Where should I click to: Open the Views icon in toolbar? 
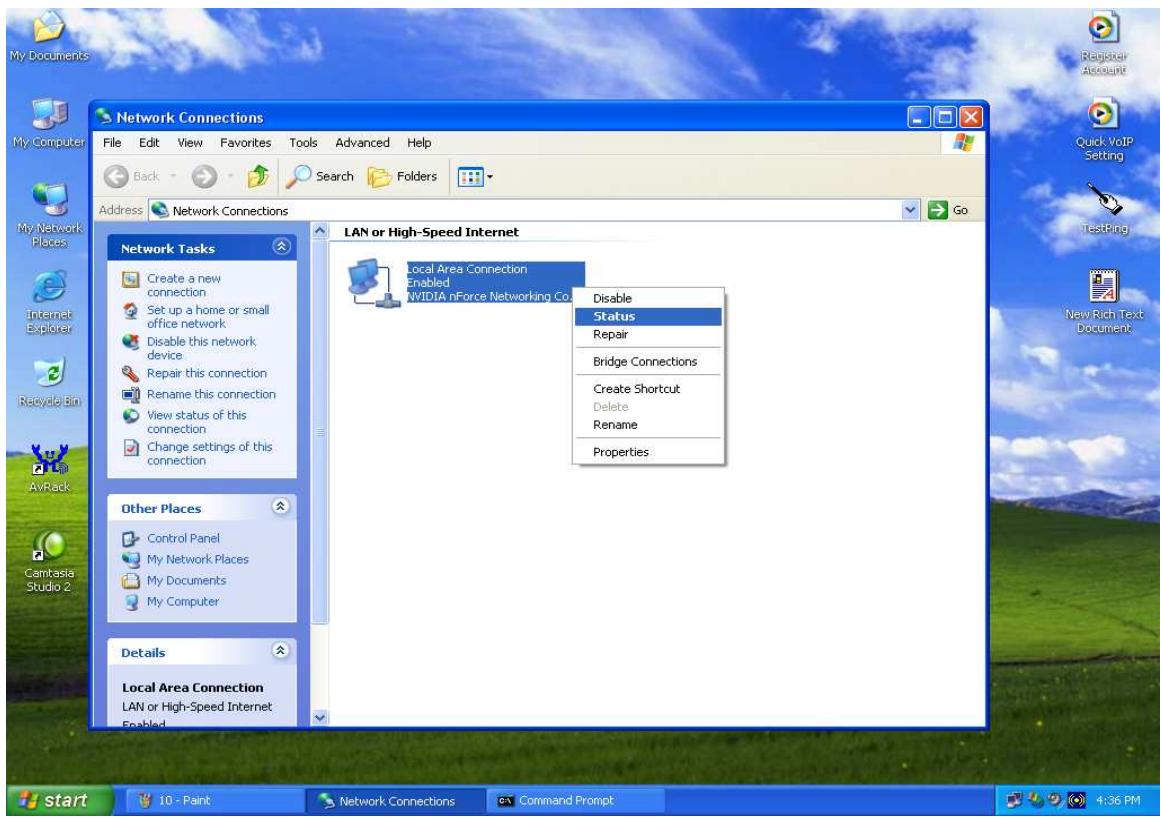point(471,176)
